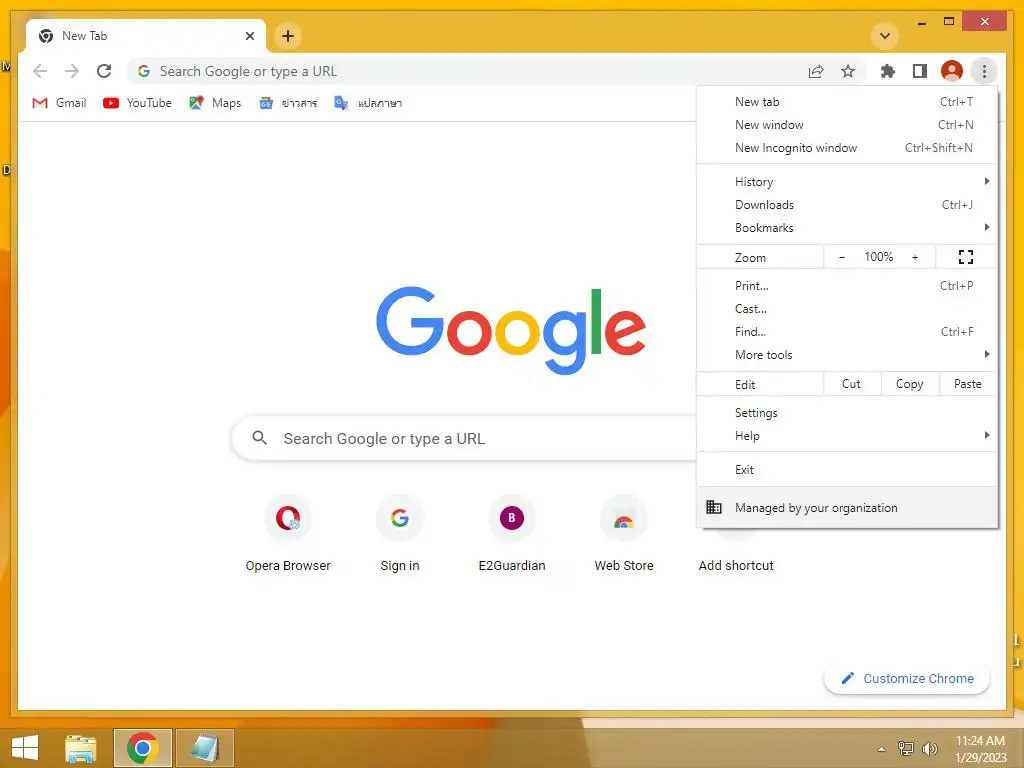Screen dimensions: 1024x768
Task: Click the share page icon in address bar
Action: click(816, 71)
